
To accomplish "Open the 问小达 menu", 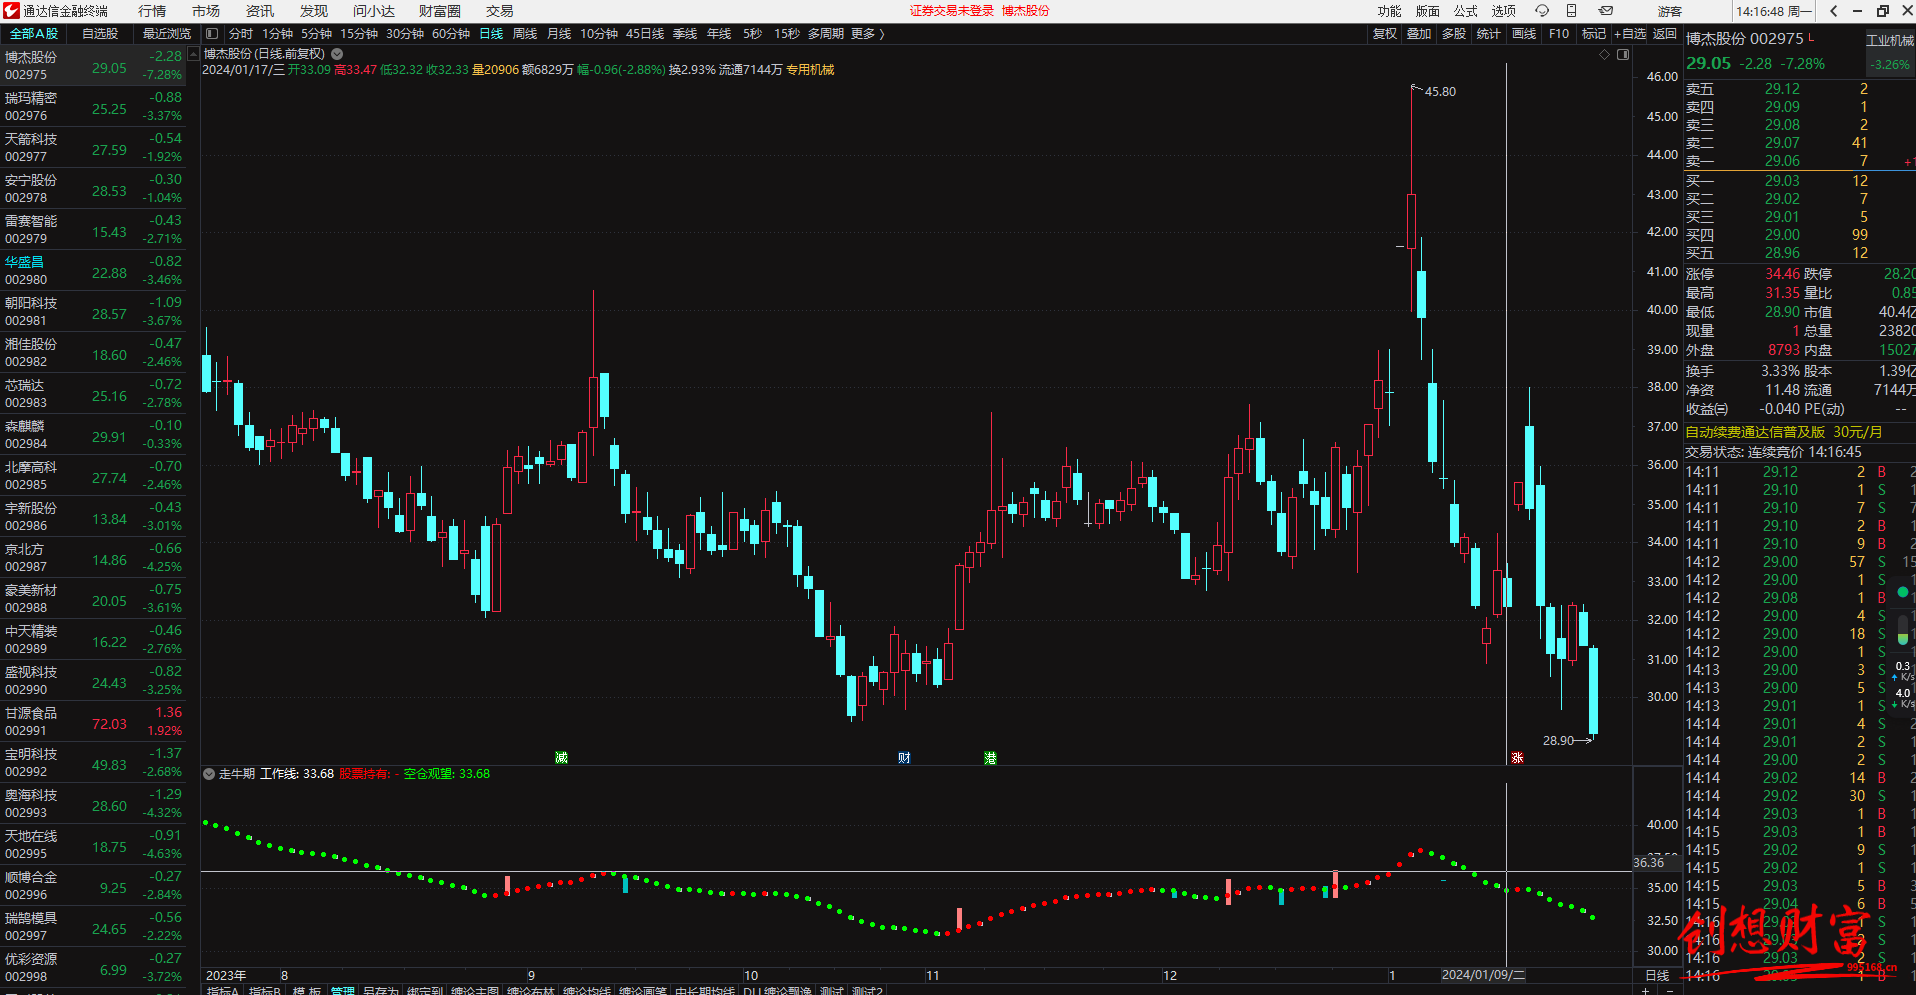I will click(374, 11).
